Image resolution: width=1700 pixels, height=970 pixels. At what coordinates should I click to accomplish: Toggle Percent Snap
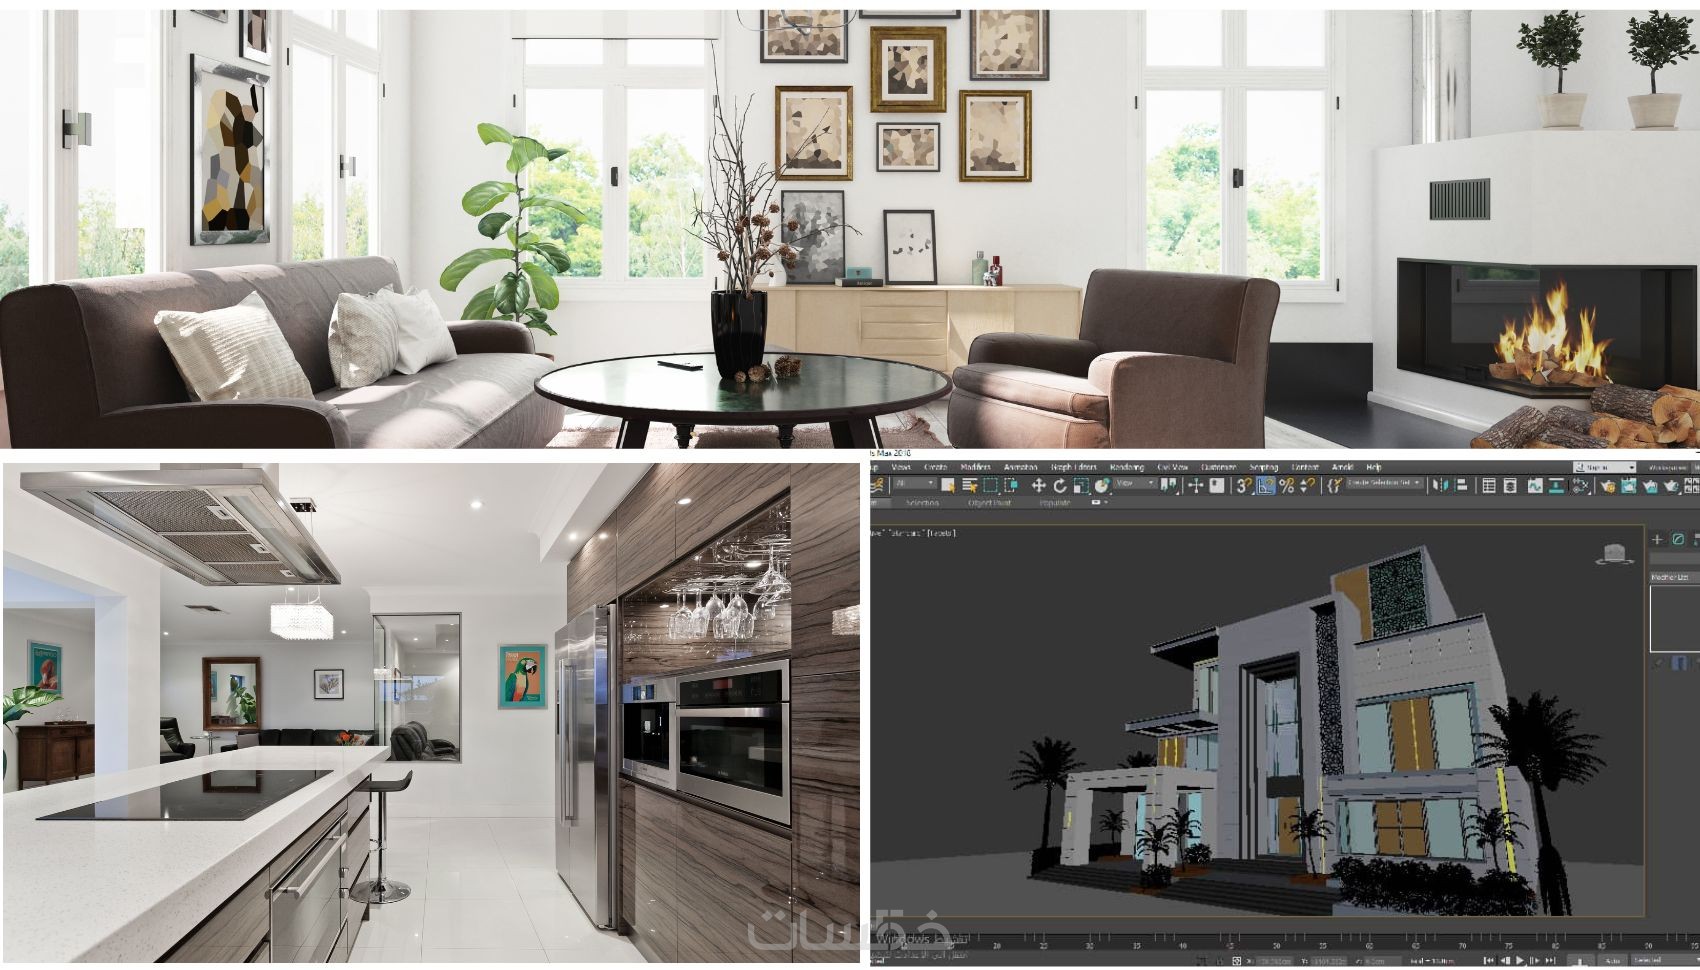click(x=1287, y=485)
